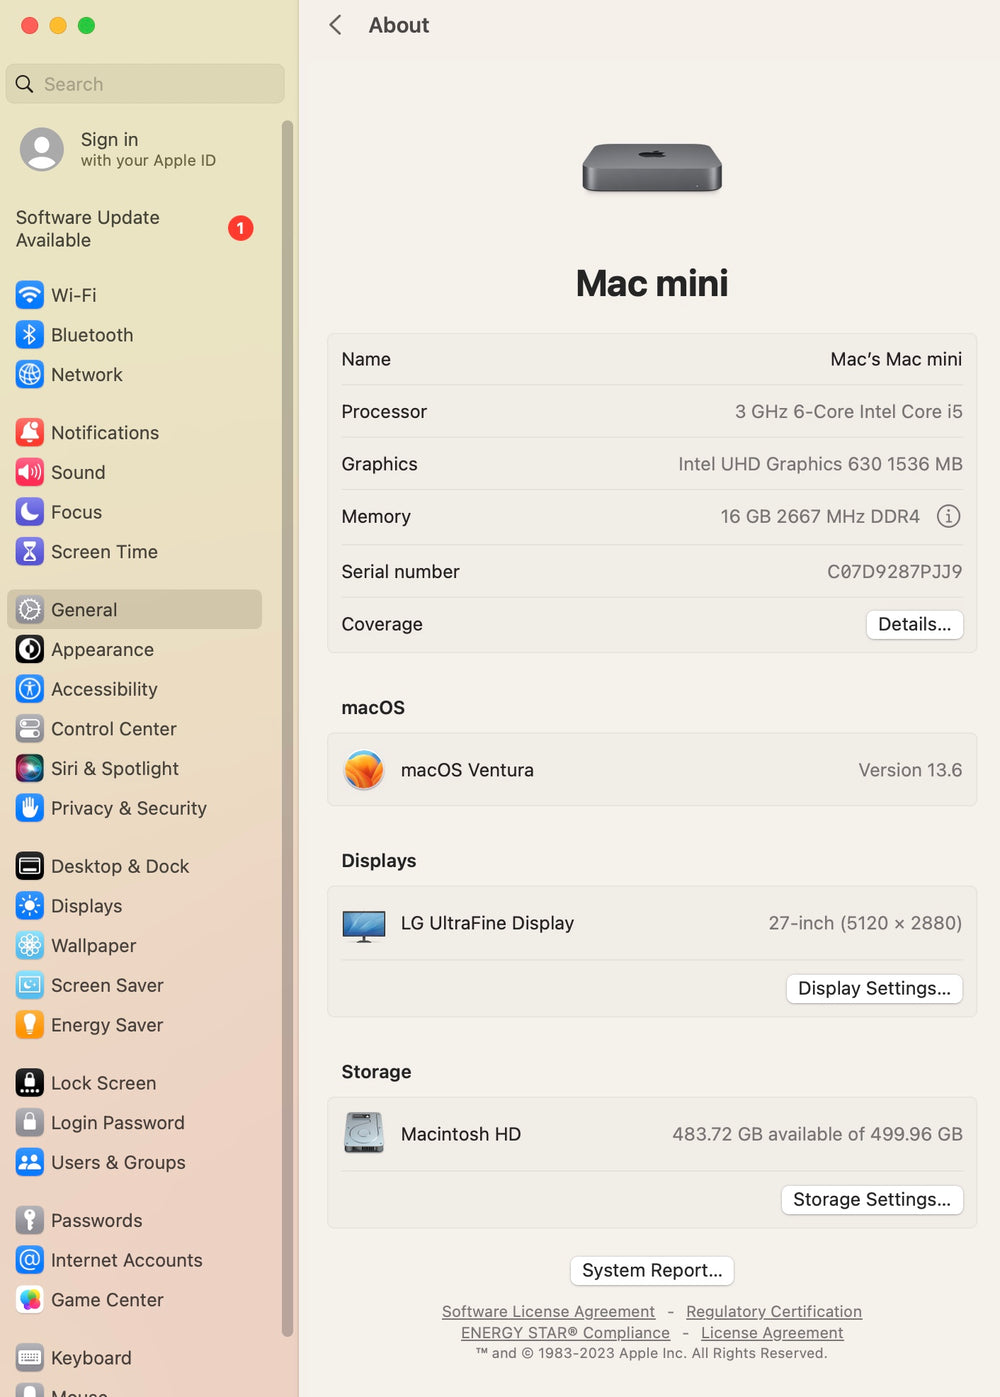Select the Game Center icon
This screenshot has width=1000, height=1397.
[x=30, y=1300]
